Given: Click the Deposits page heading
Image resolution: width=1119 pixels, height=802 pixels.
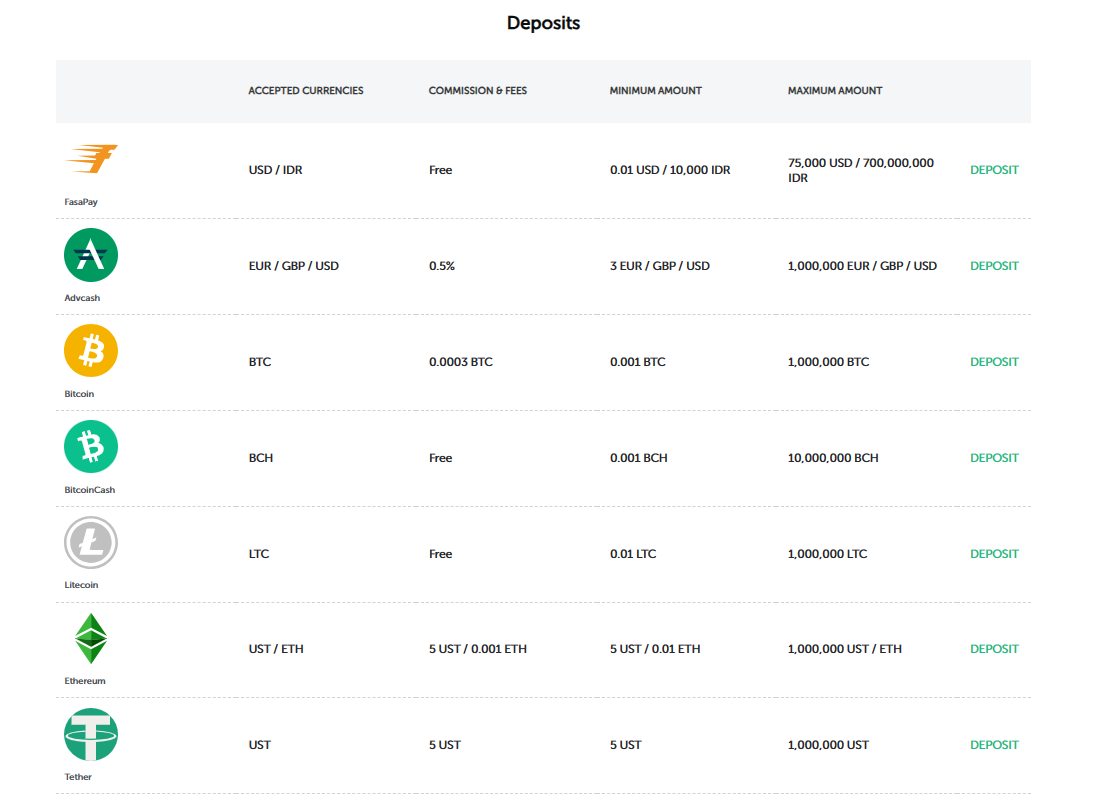Looking at the screenshot, I should click(x=543, y=23).
